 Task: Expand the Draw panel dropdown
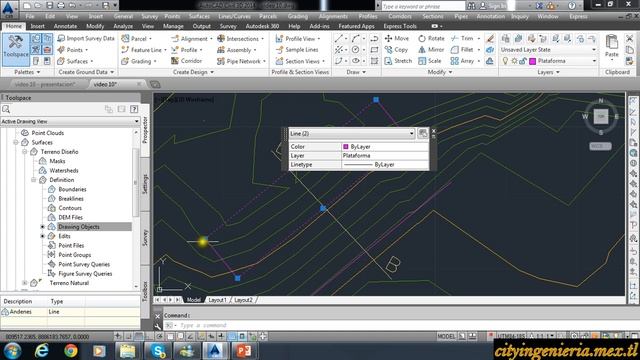click(356, 72)
